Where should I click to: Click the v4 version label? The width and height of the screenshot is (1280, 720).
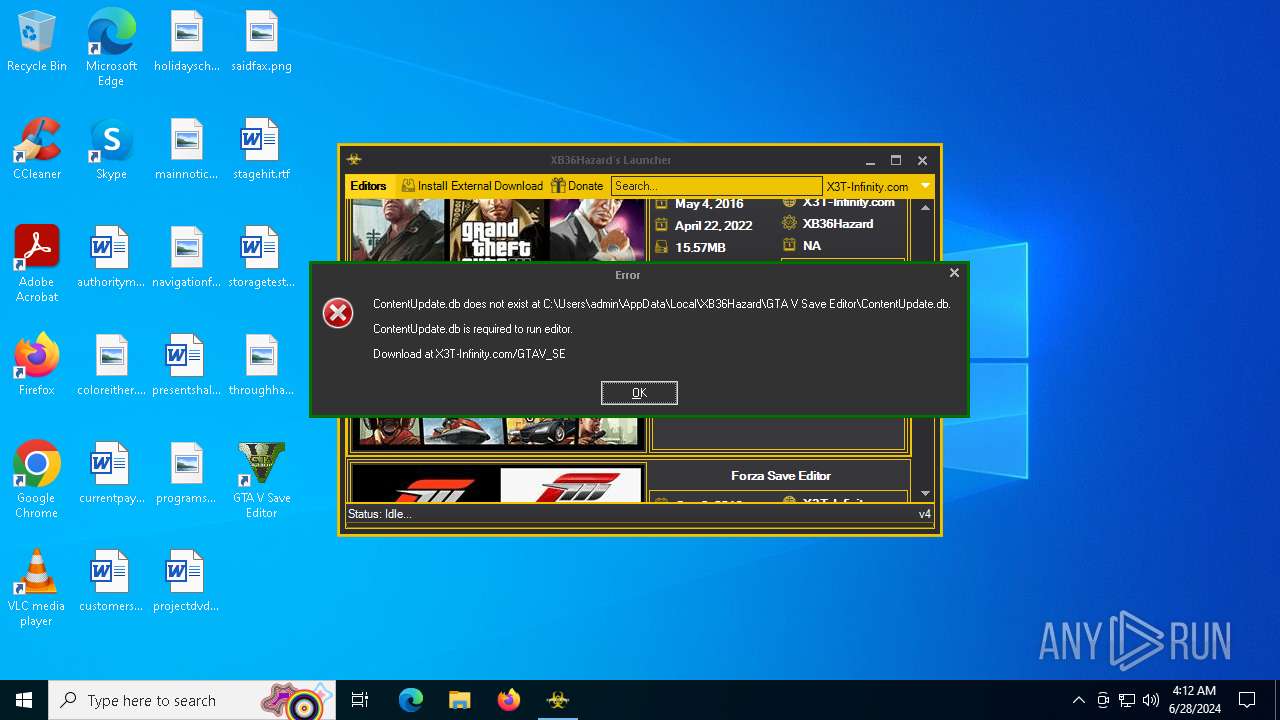pos(925,514)
